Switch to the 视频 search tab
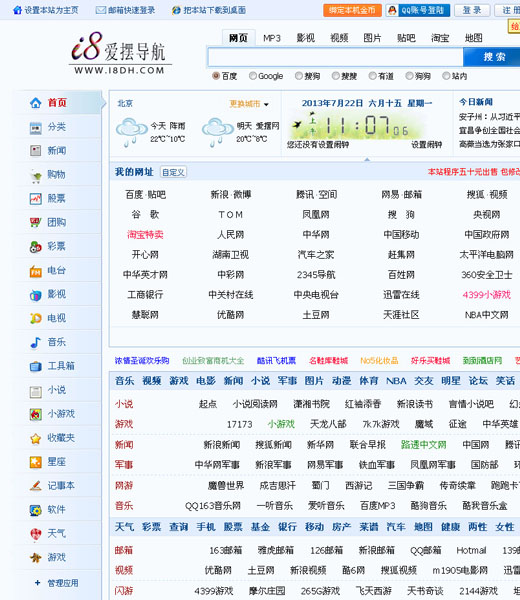The image size is (520, 600). (x=339, y=38)
